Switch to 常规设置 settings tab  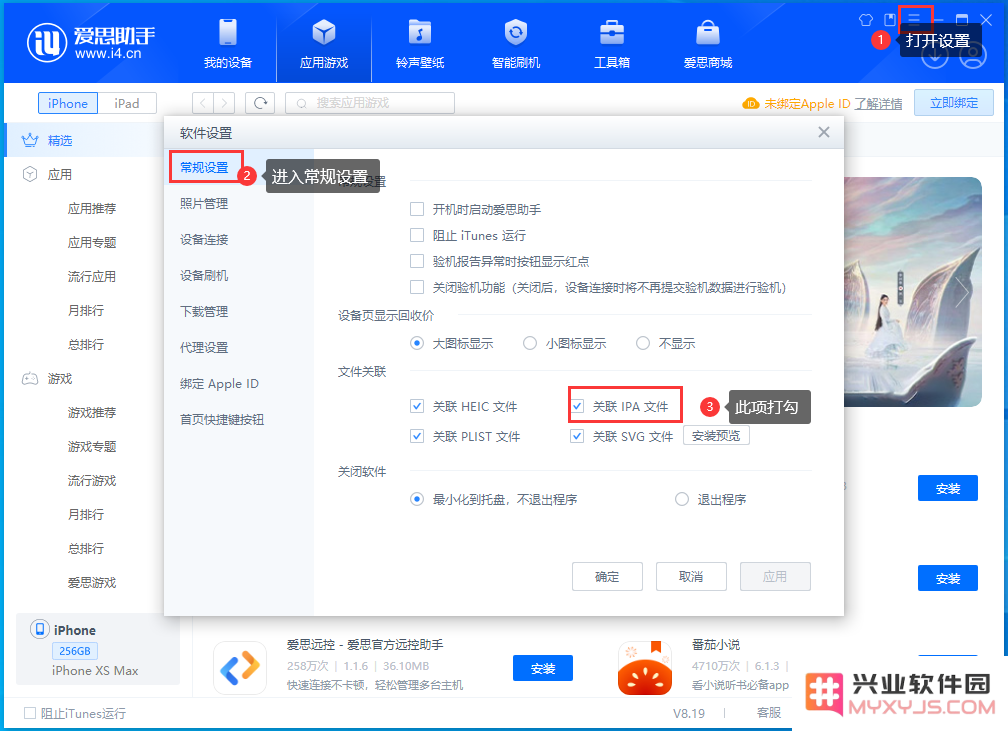coord(204,167)
